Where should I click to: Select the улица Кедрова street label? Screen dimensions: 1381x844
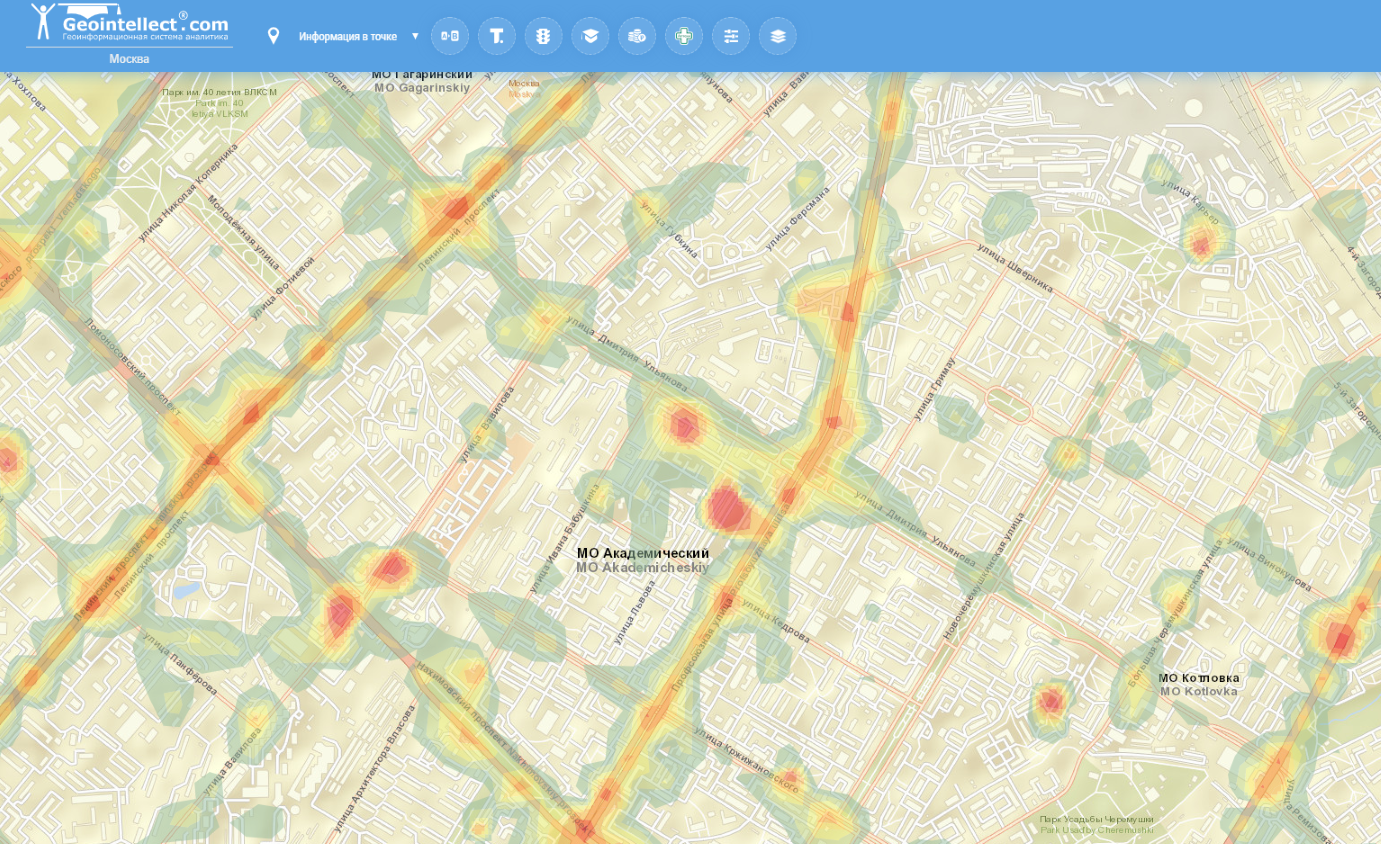point(775,621)
